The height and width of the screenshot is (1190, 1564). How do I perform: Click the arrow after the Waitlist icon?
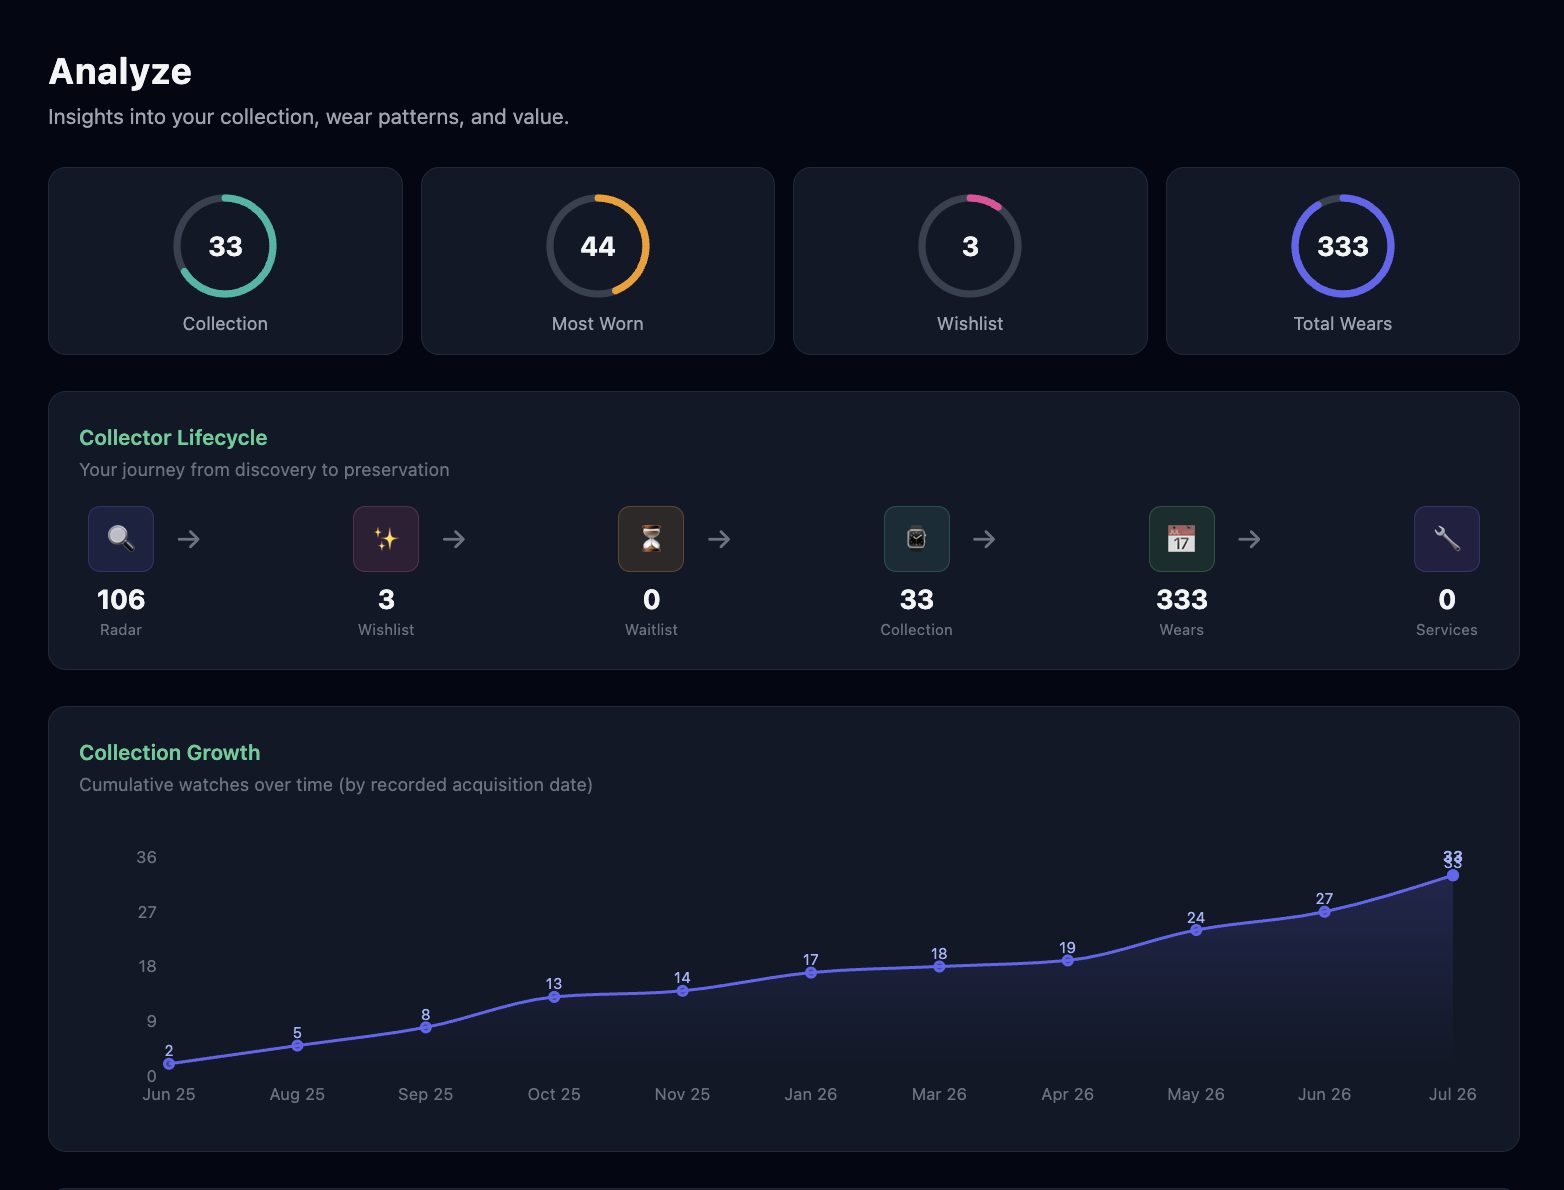(x=719, y=539)
